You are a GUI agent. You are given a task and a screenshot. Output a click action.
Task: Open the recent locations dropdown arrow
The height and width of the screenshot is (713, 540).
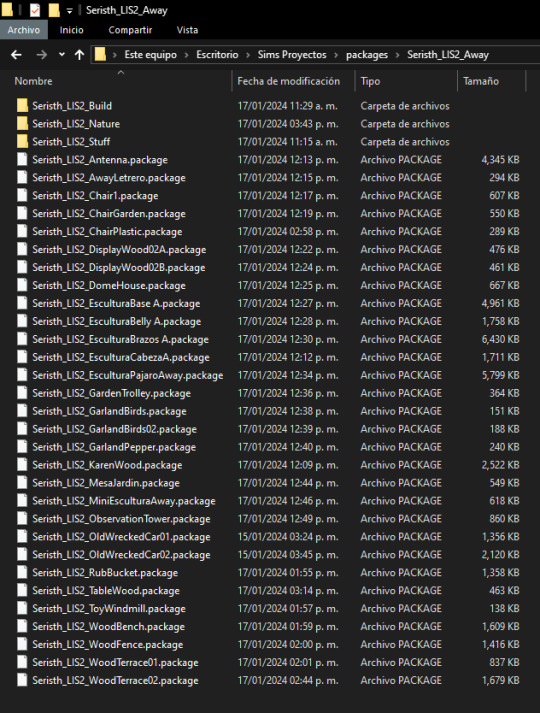click(x=62, y=55)
